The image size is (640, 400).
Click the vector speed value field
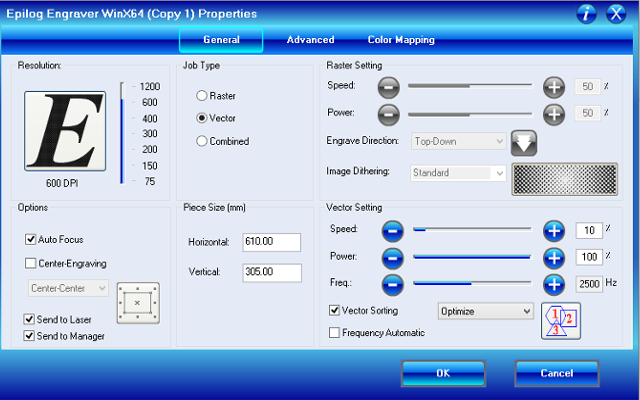click(x=589, y=231)
